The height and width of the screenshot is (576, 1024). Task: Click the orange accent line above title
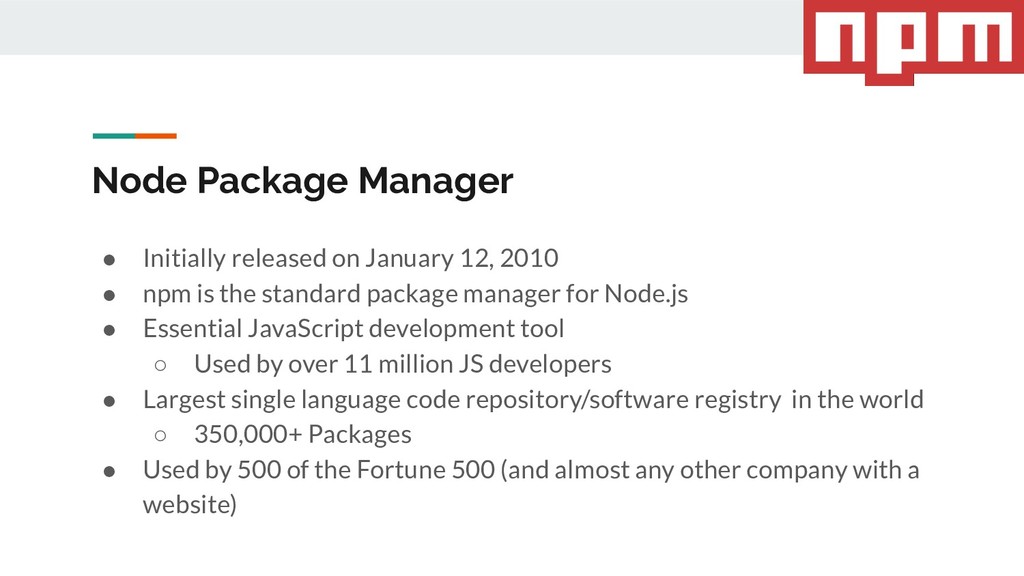point(156,136)
